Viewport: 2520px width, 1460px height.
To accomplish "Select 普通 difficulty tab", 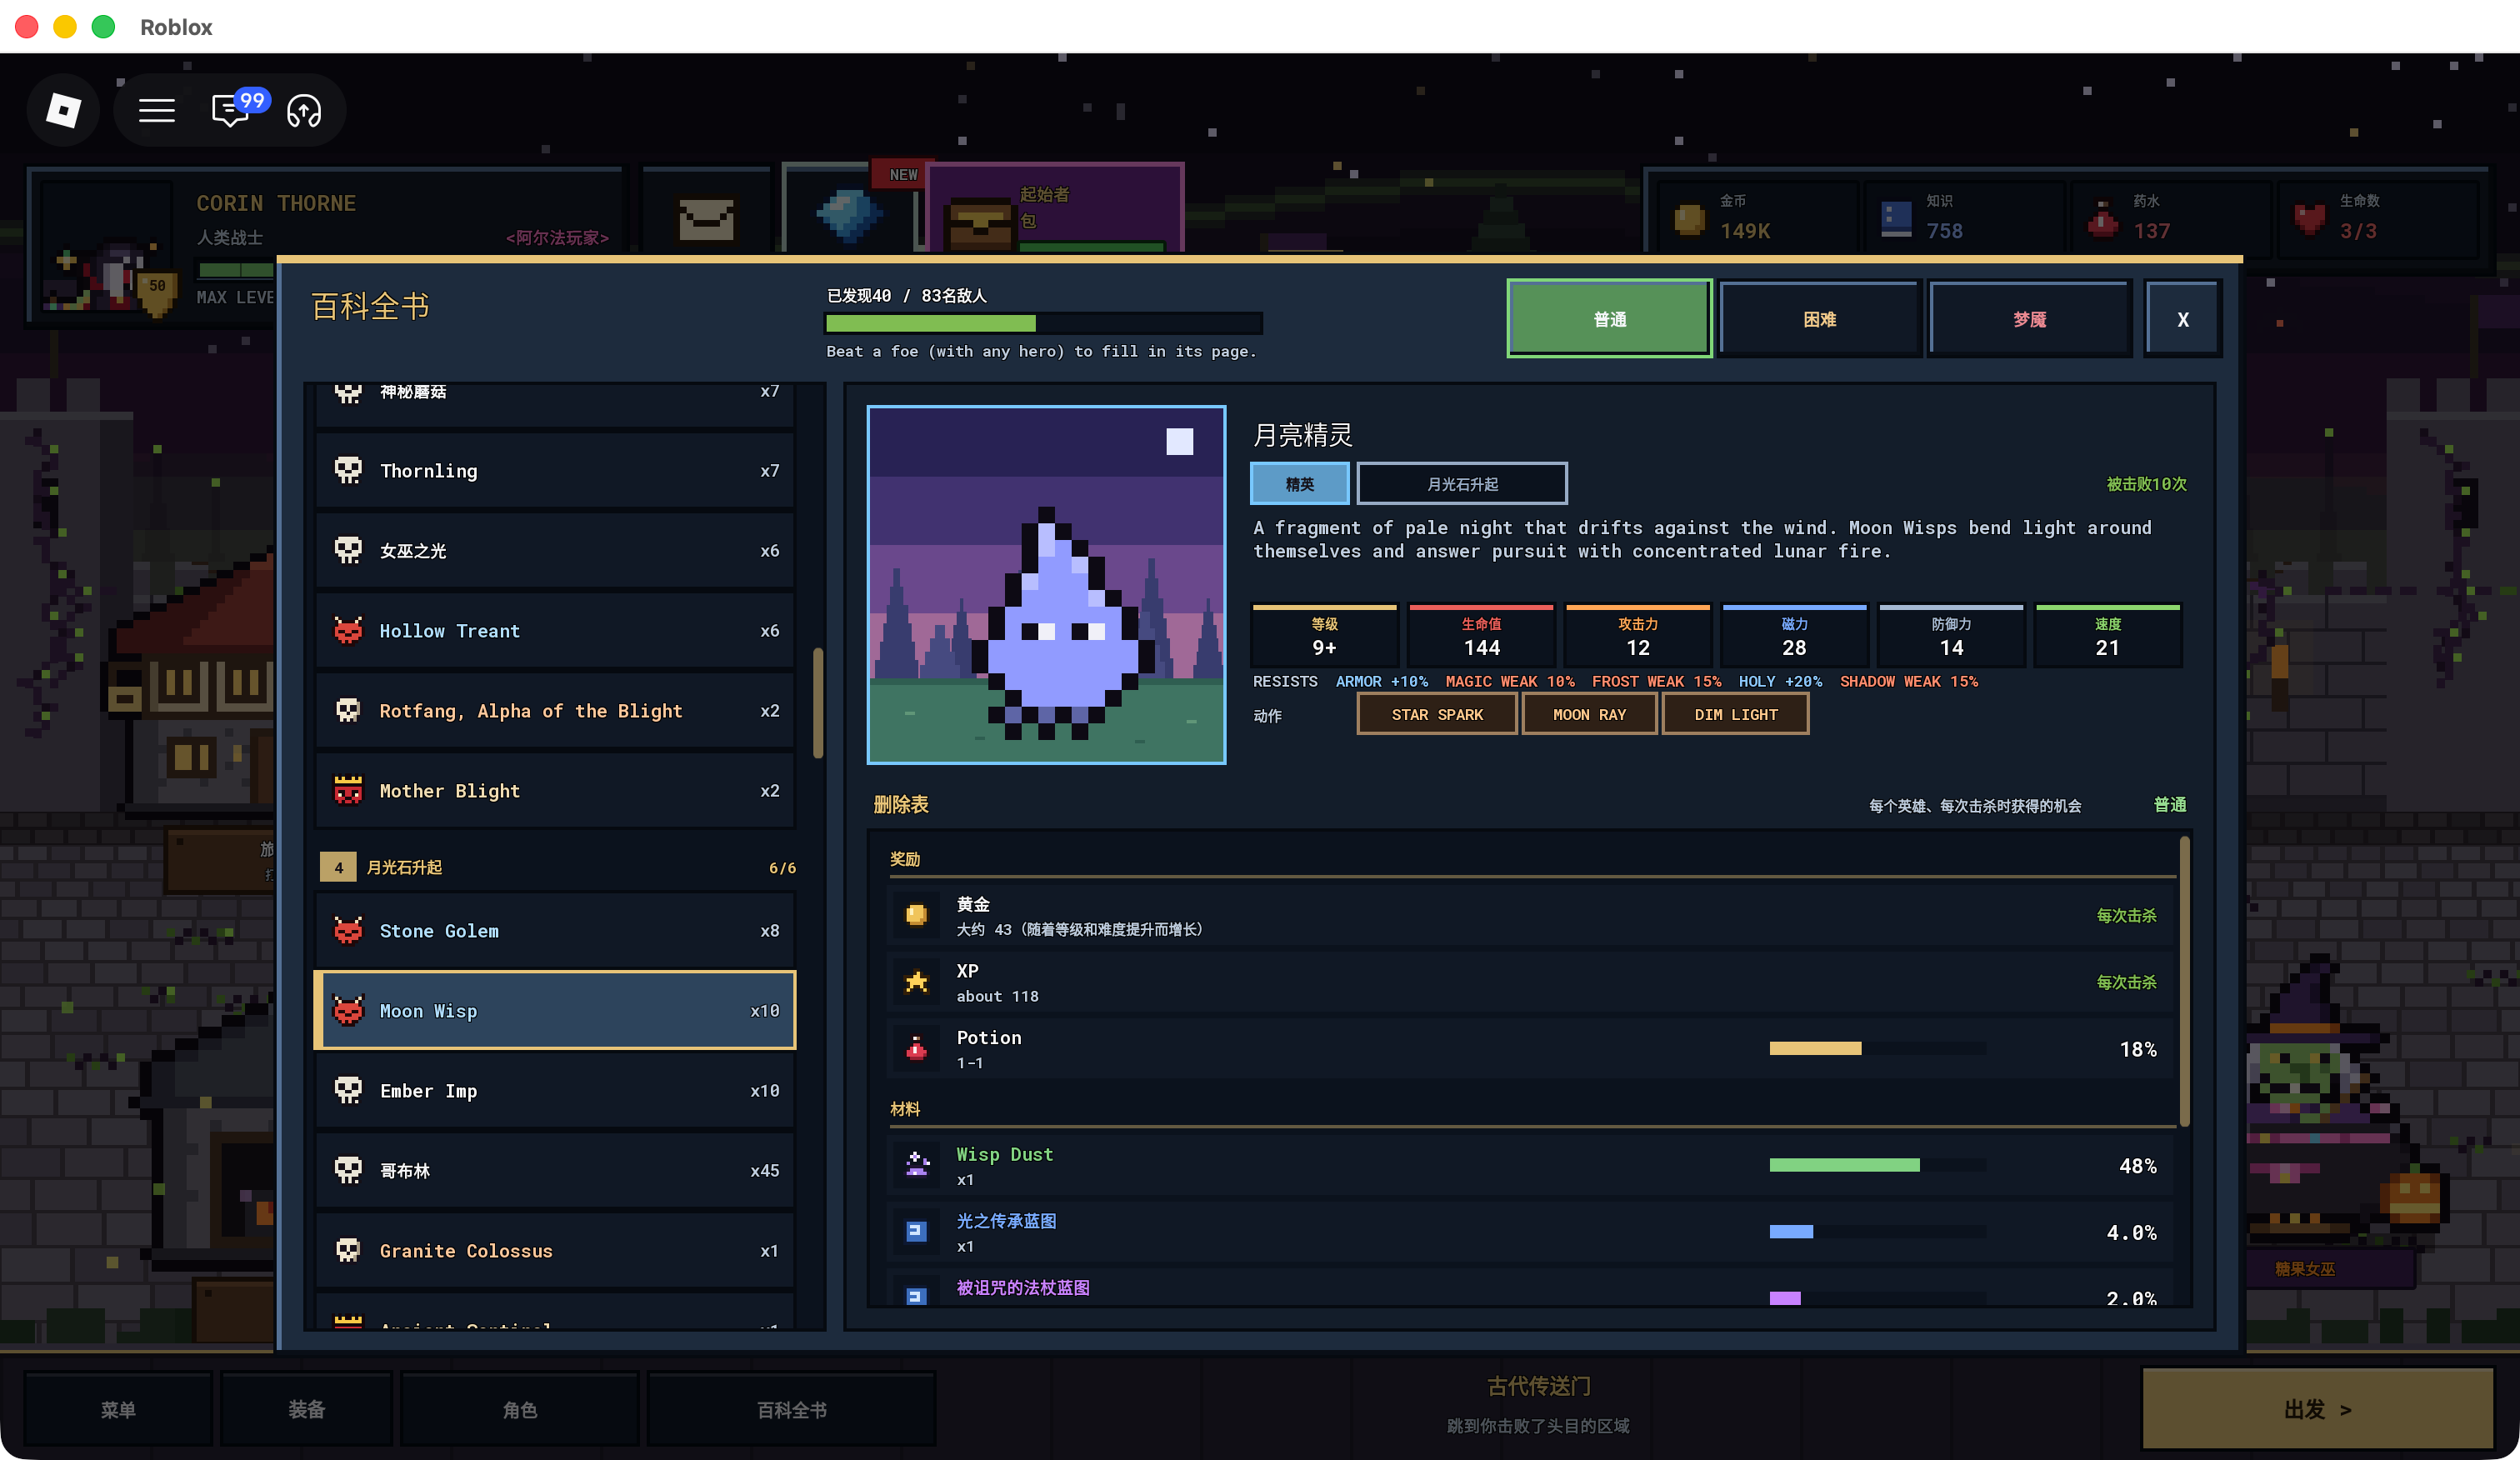I will tap(1610, 319).
